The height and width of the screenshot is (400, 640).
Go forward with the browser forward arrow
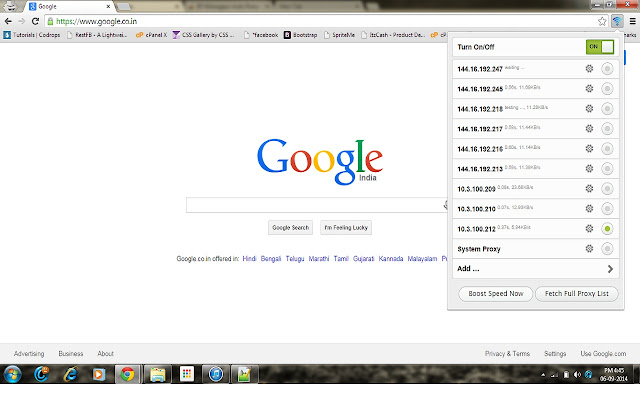[22, 21]
